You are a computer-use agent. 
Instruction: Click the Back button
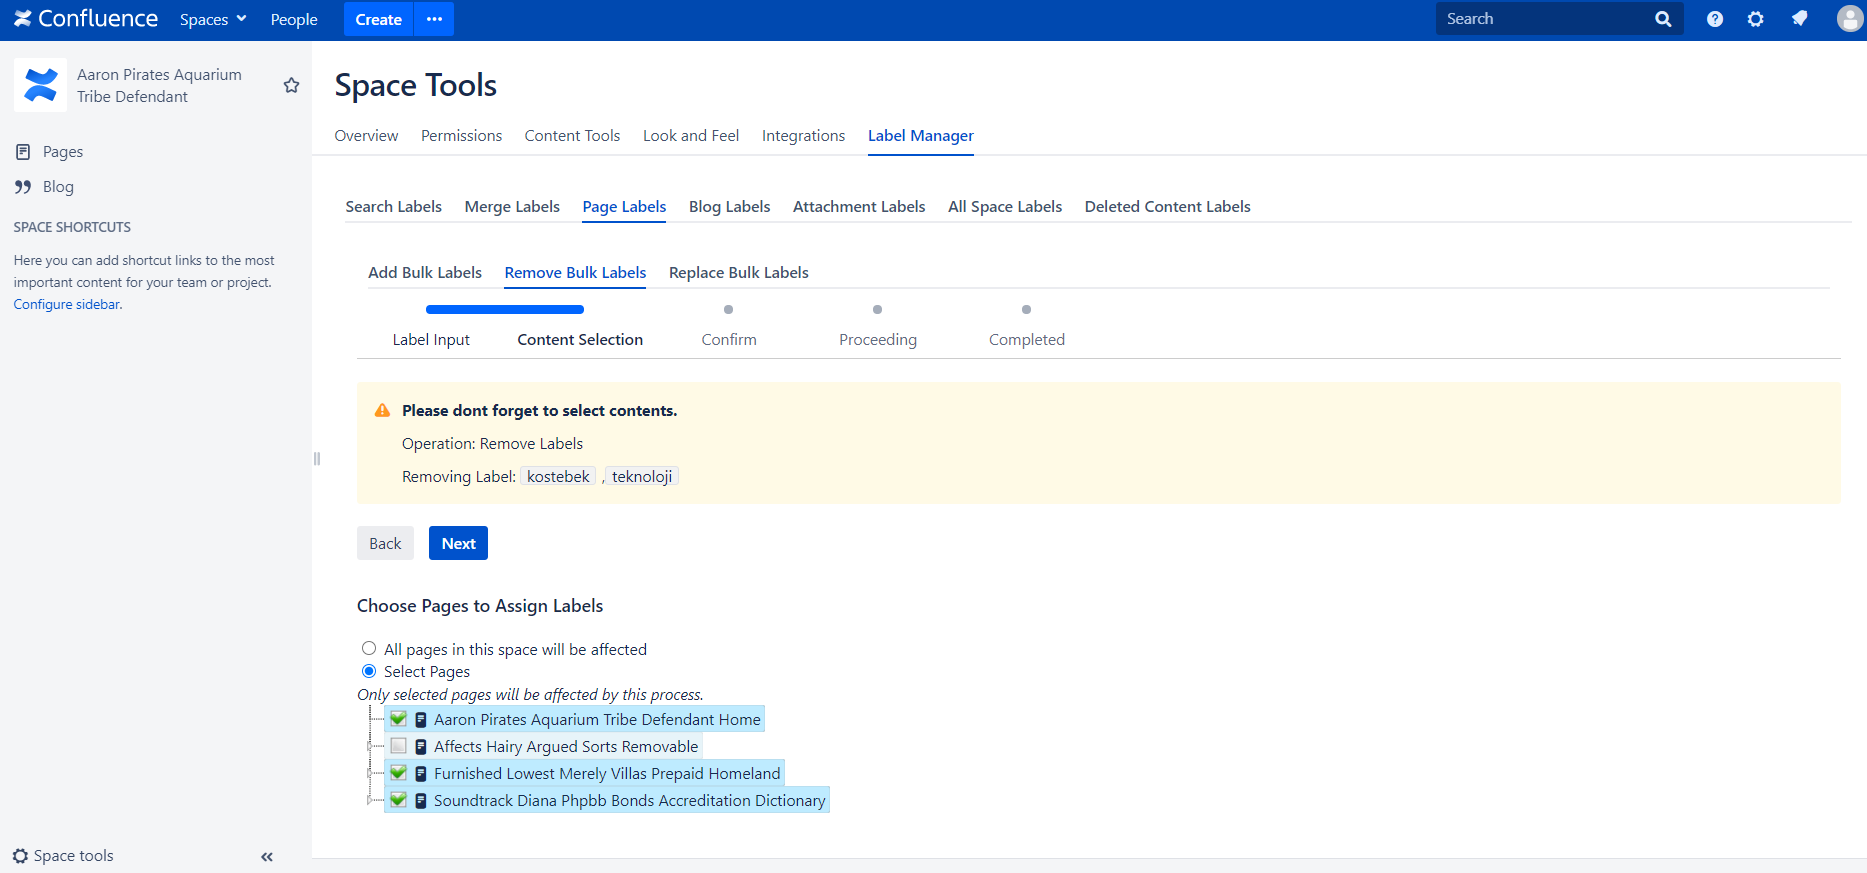coord(385,543)
